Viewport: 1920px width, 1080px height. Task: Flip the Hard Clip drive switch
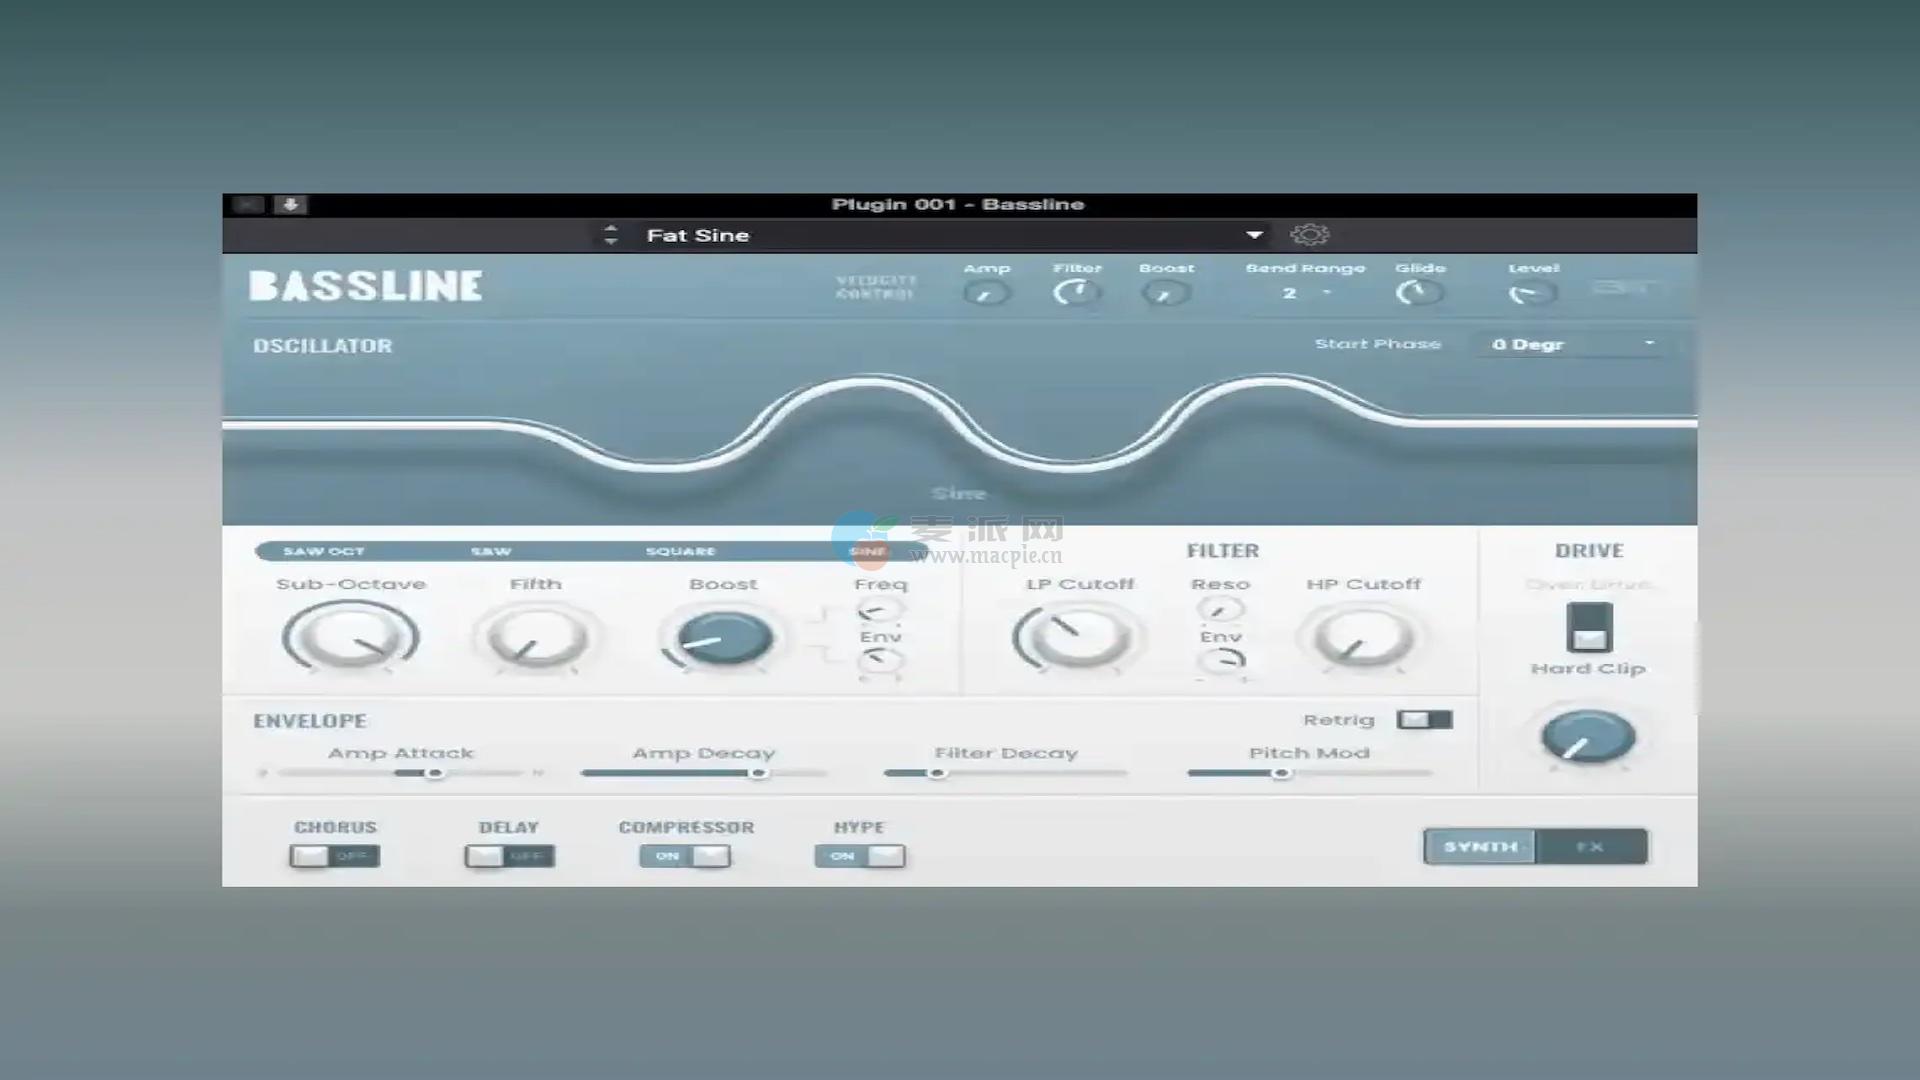[x=1588, y=628]
